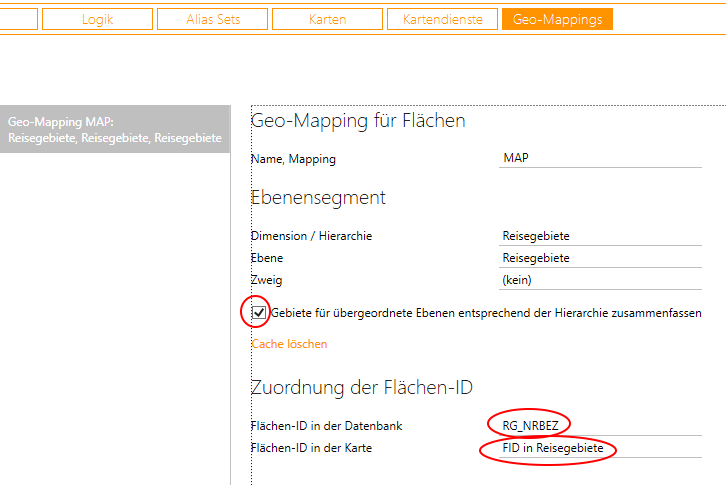Expand the Zweig field showing (kein)
The image size is (726, 485).
click(x=600, y=280)
